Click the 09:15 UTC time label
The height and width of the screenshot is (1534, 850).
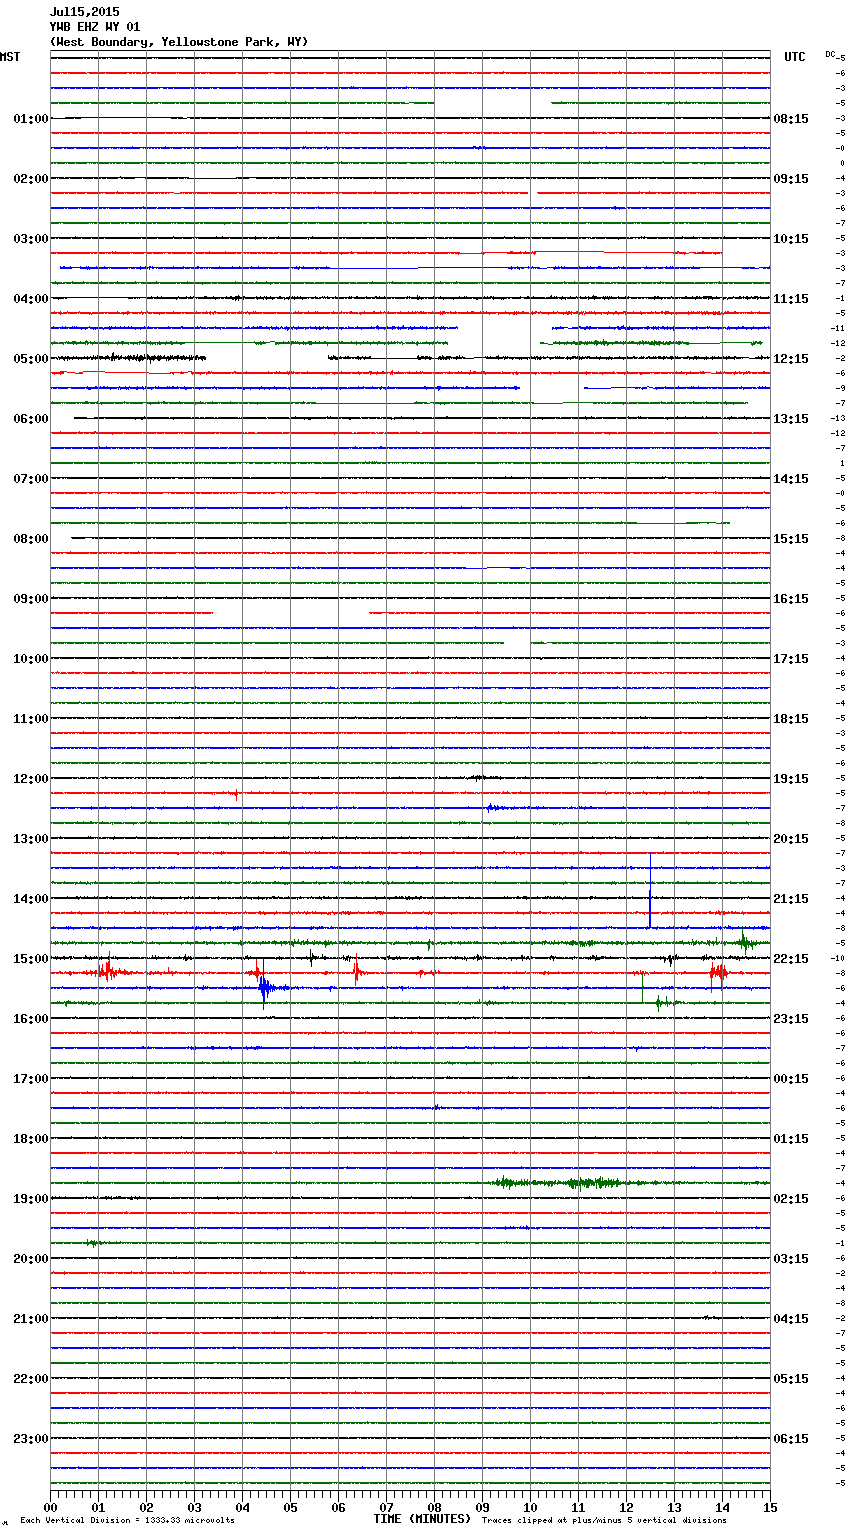[791, 179]
